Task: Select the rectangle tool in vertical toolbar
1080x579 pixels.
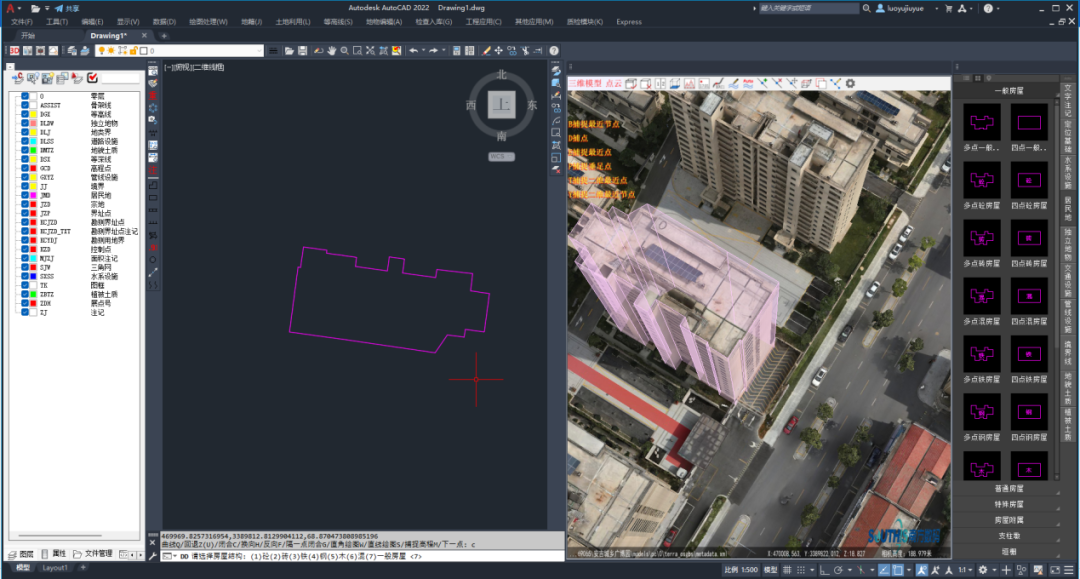Action: pyautogui.click(x=153, y=198)
